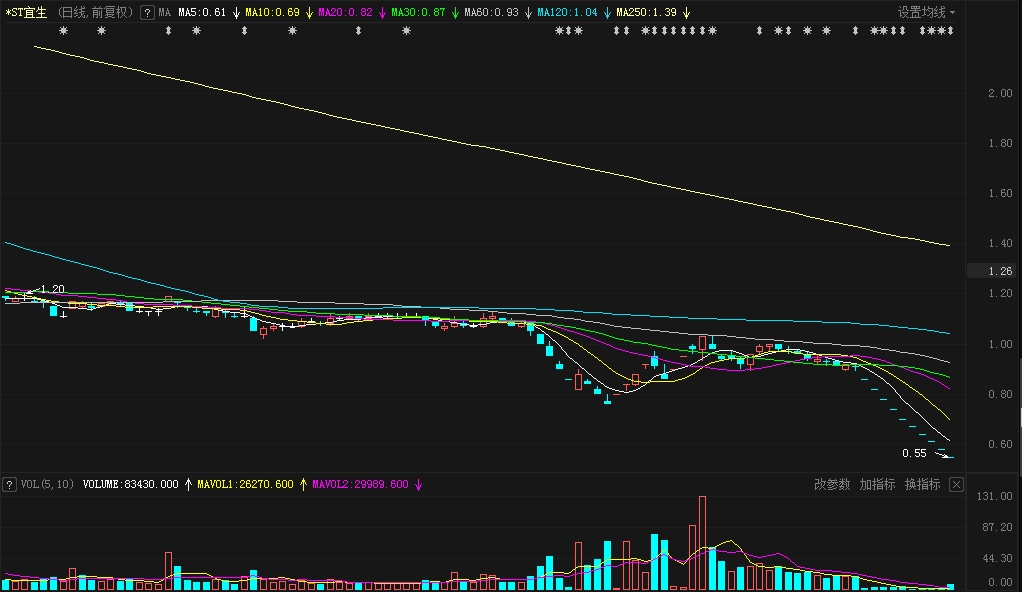The image size is (1022, 592).
Task: Change period via 日线, 前复权 label
Action: click(x=95, y=13)
